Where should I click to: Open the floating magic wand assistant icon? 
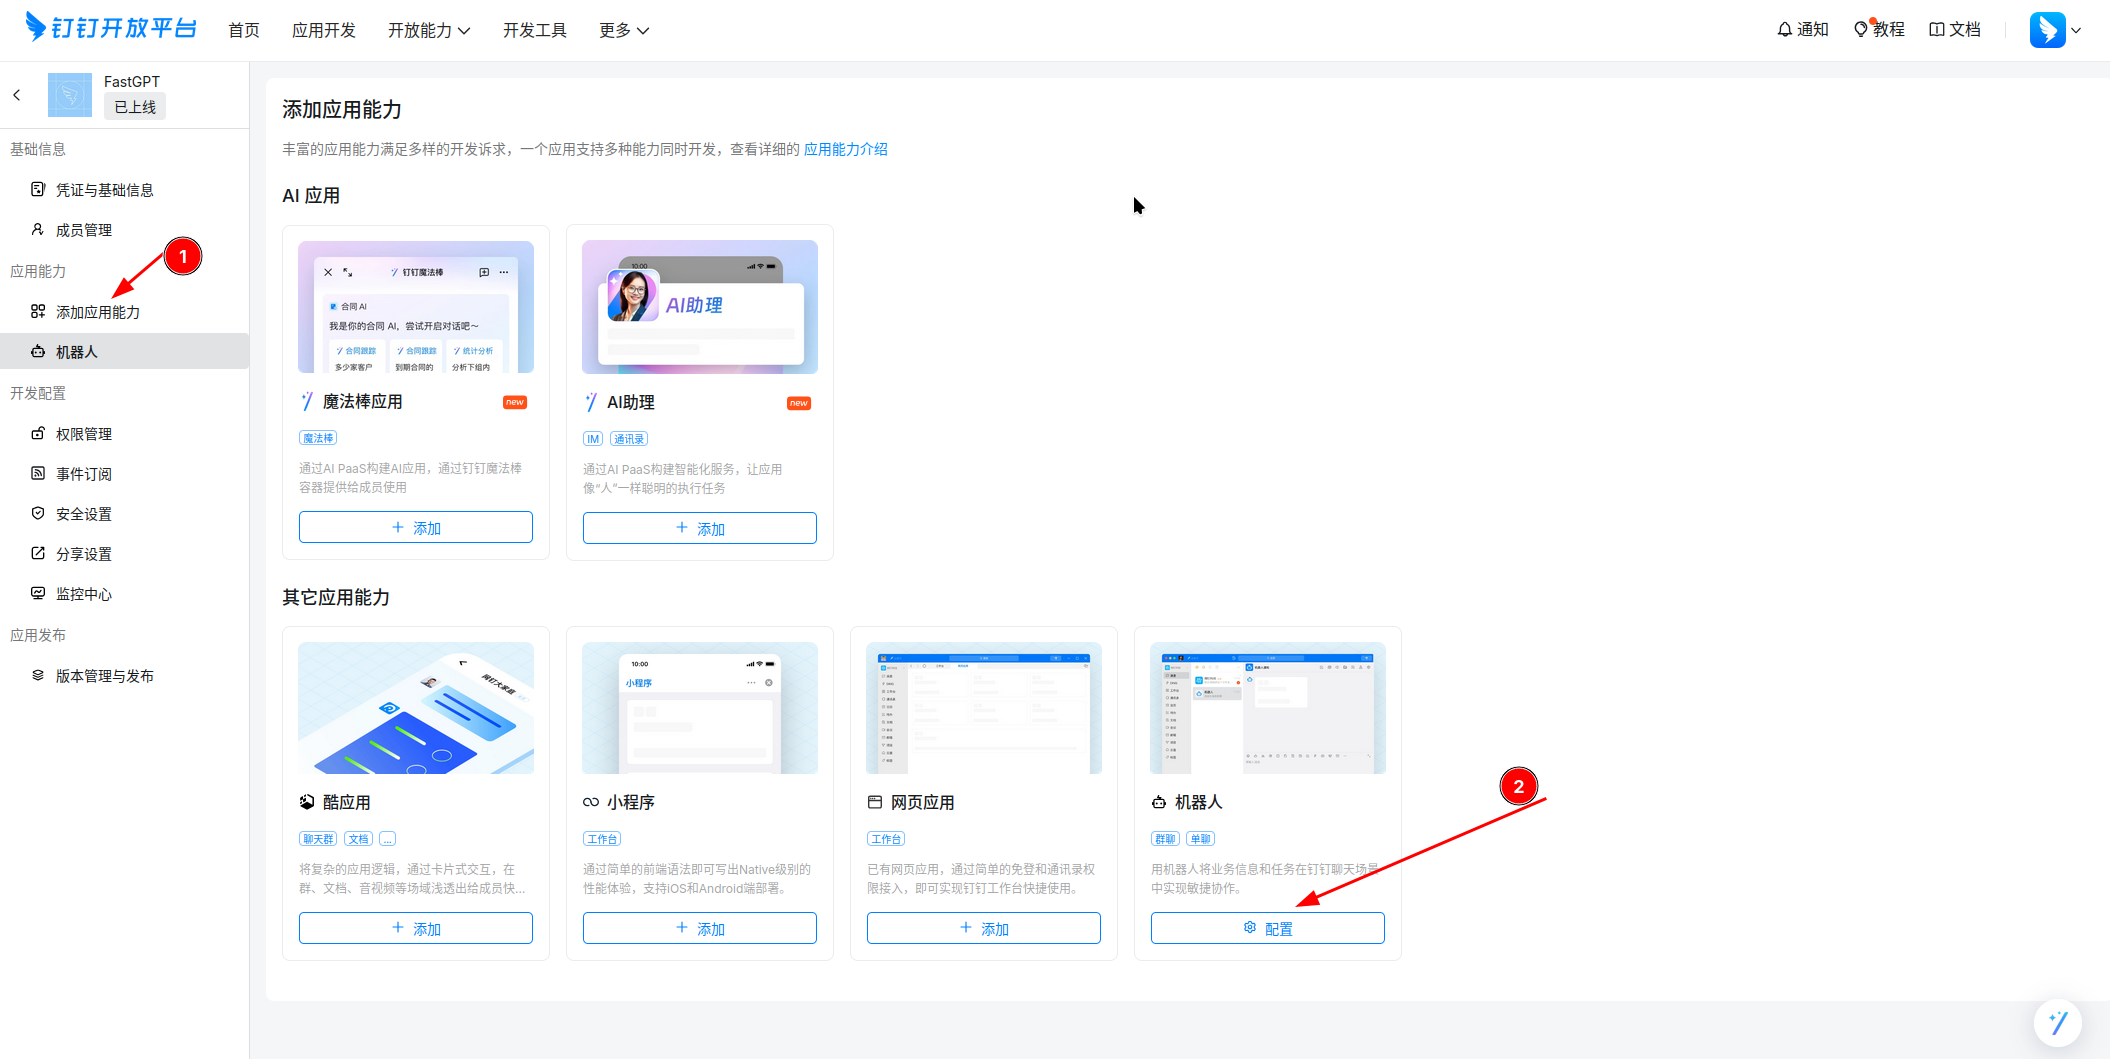pyautogui.click(x=2057, y=1022)
